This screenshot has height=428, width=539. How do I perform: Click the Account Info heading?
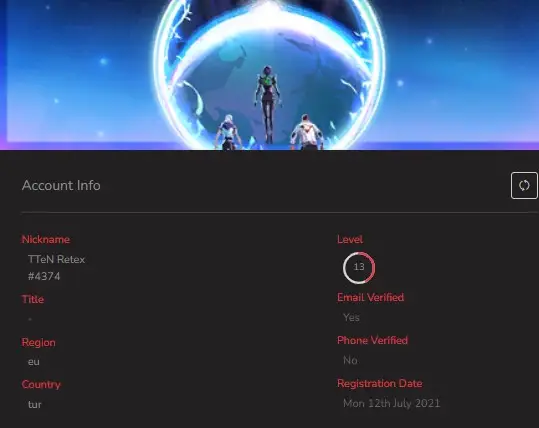point(61,185)
